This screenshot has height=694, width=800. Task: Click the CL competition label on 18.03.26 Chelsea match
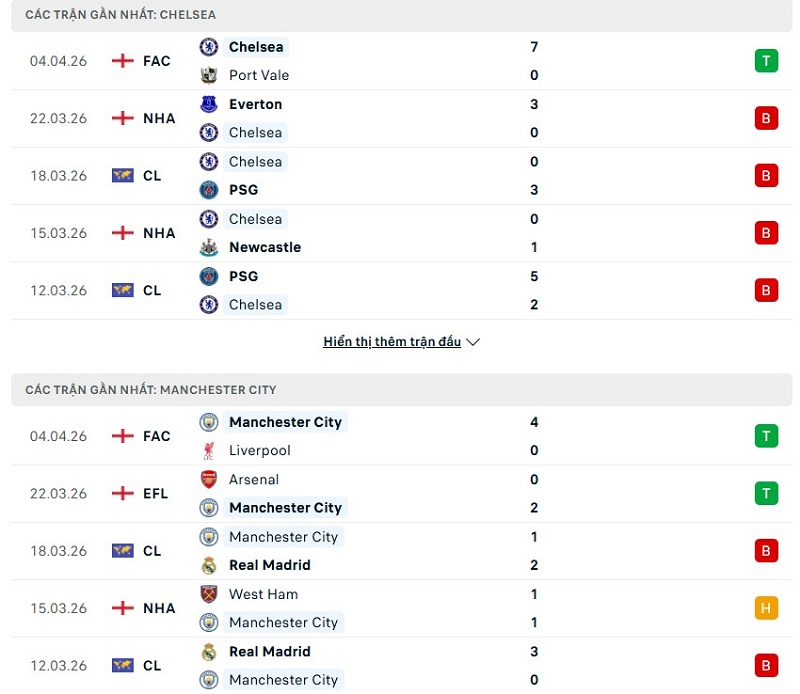[x=152, y=176]
